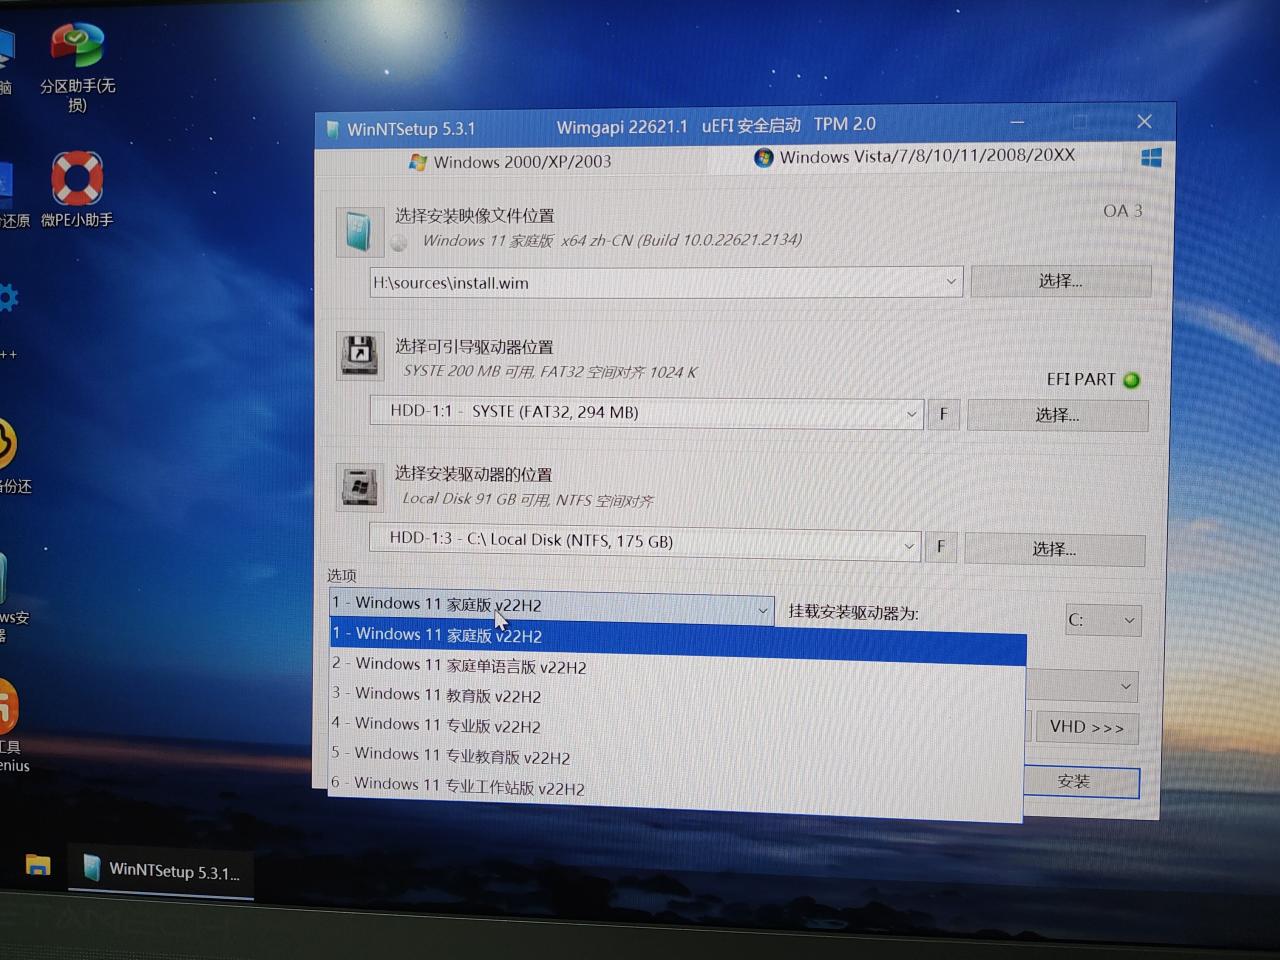
Task: Open File Explorer from the taskbar
Action: [38, 865]
